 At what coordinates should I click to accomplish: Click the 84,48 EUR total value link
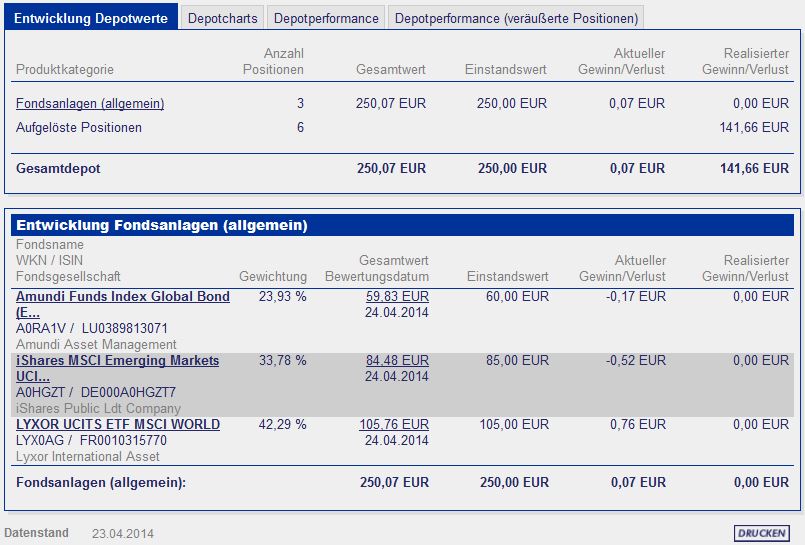pyautogui.click(x=397, y=361)
